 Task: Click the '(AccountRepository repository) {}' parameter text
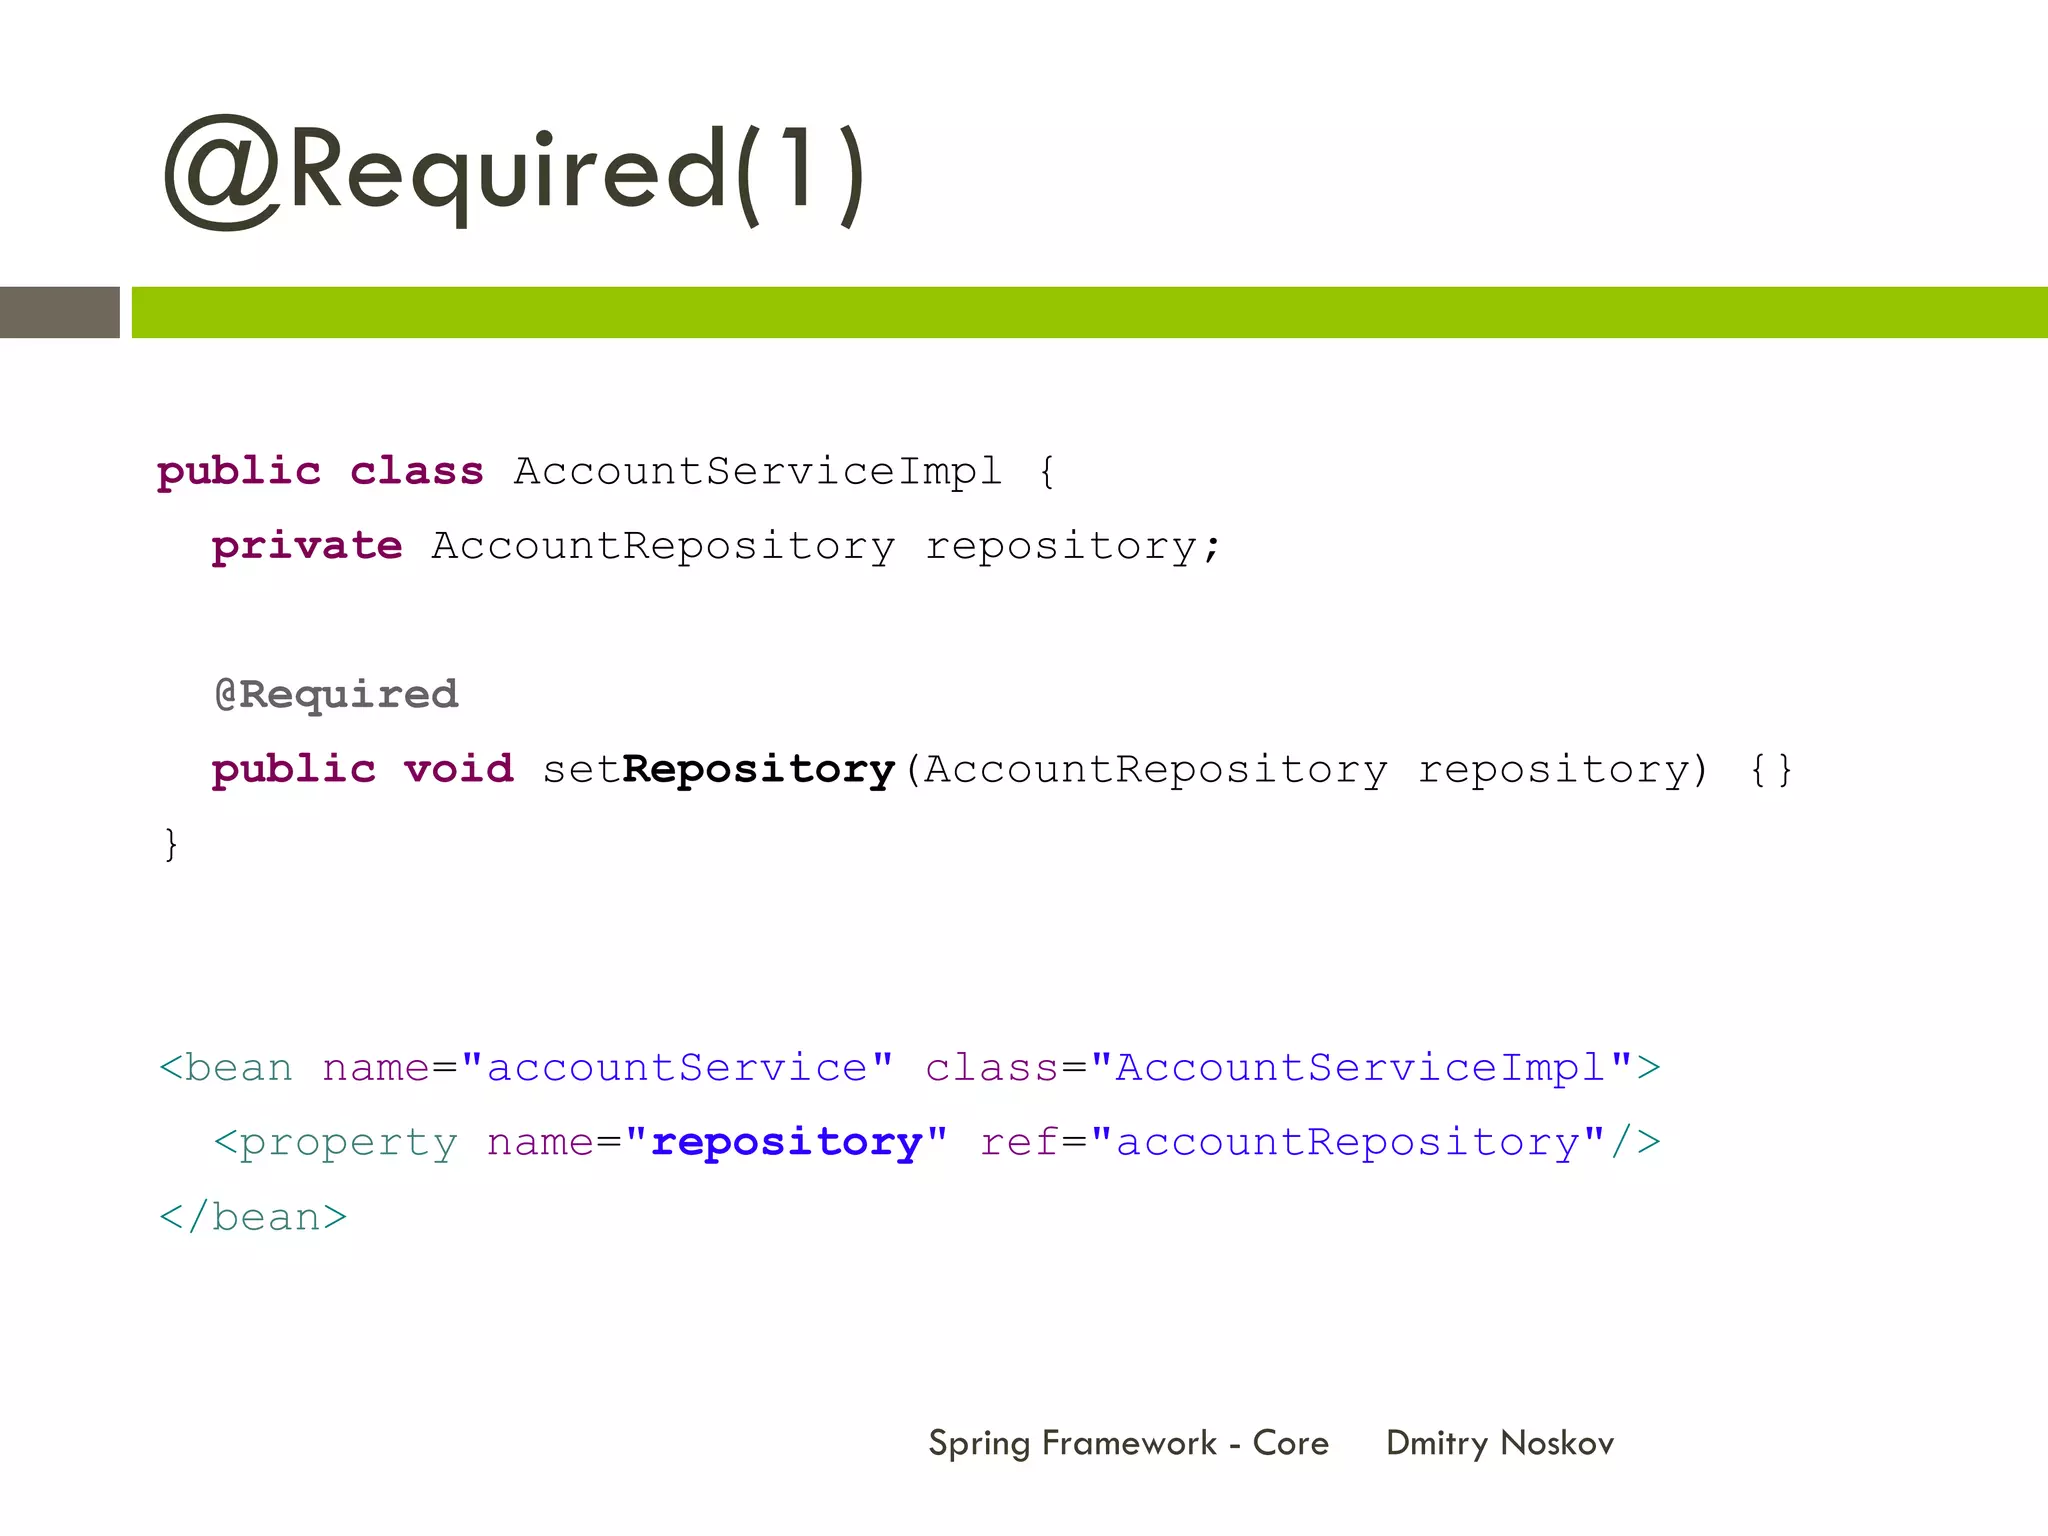1349,770
